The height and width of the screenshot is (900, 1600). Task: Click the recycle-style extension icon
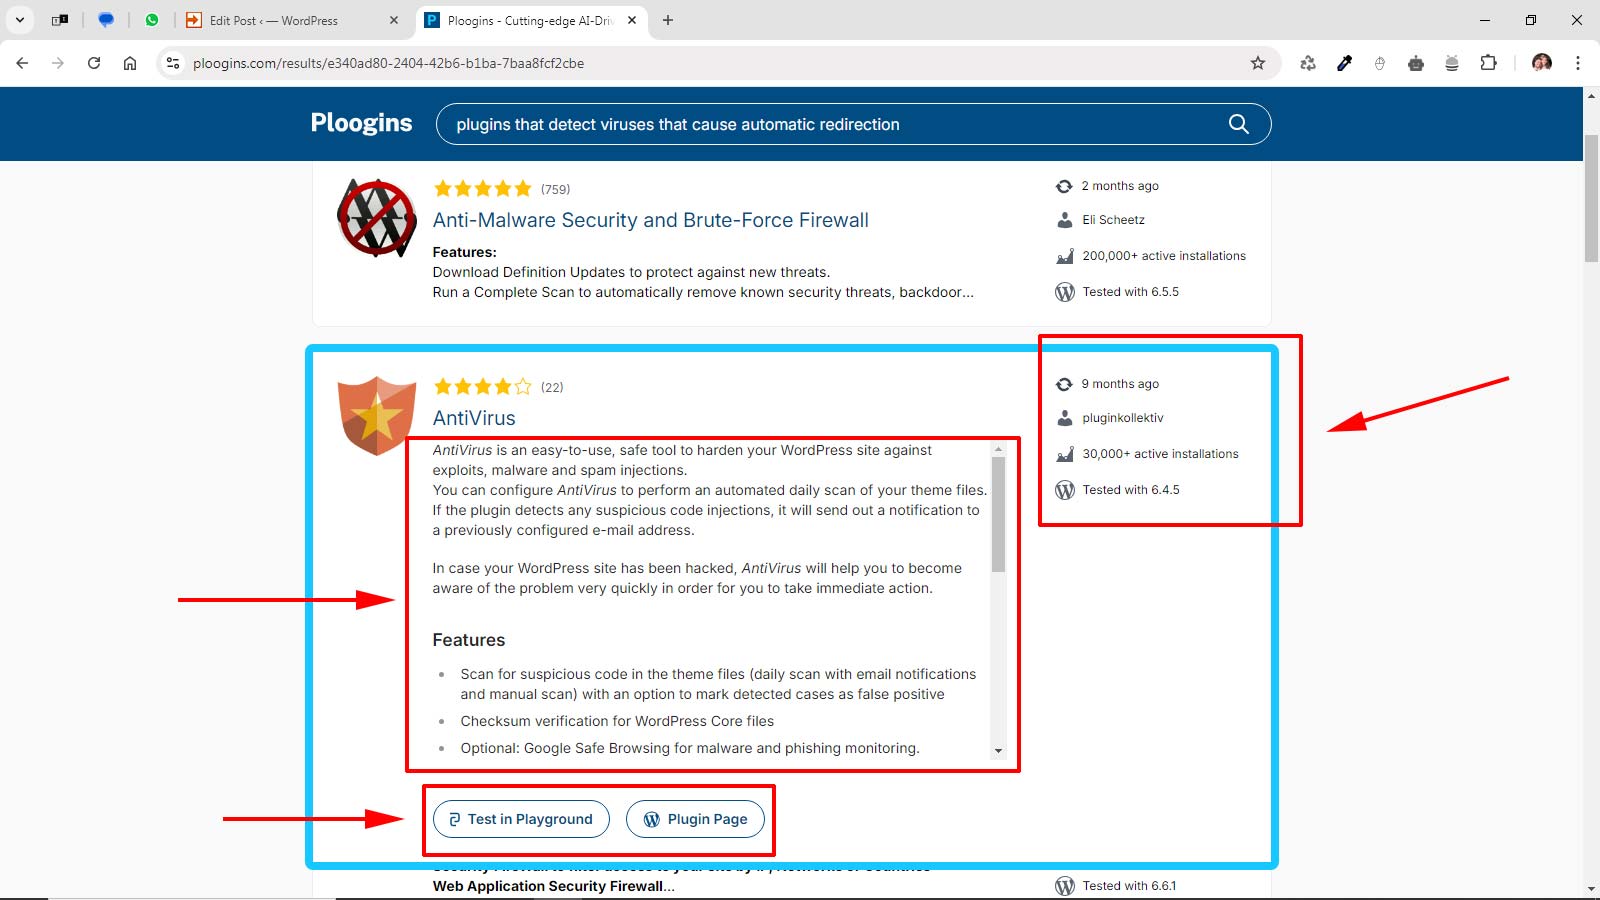pos(1308,63)
